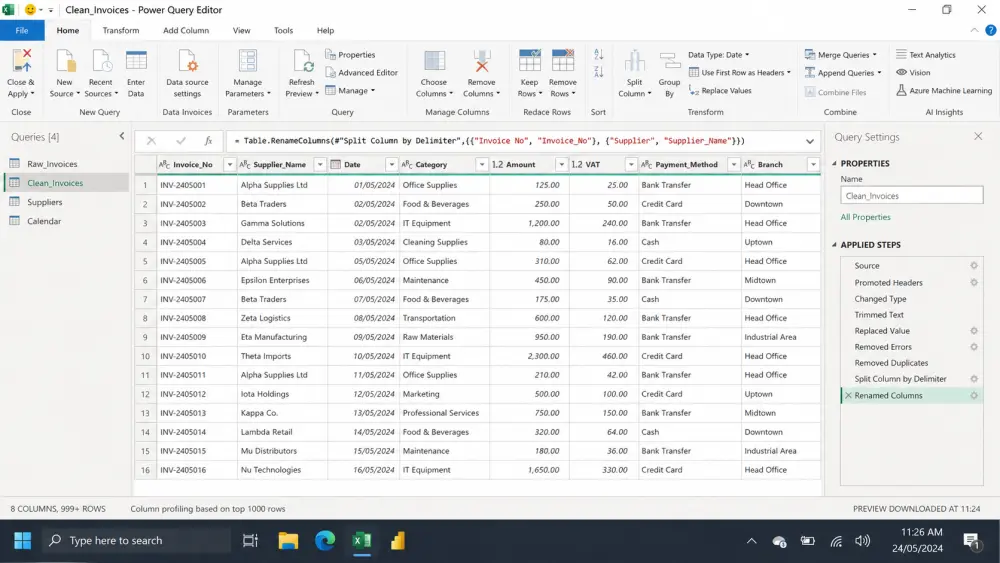
Task: Delete the Renamed Columns step with X
Action: (x=848, y=395)
